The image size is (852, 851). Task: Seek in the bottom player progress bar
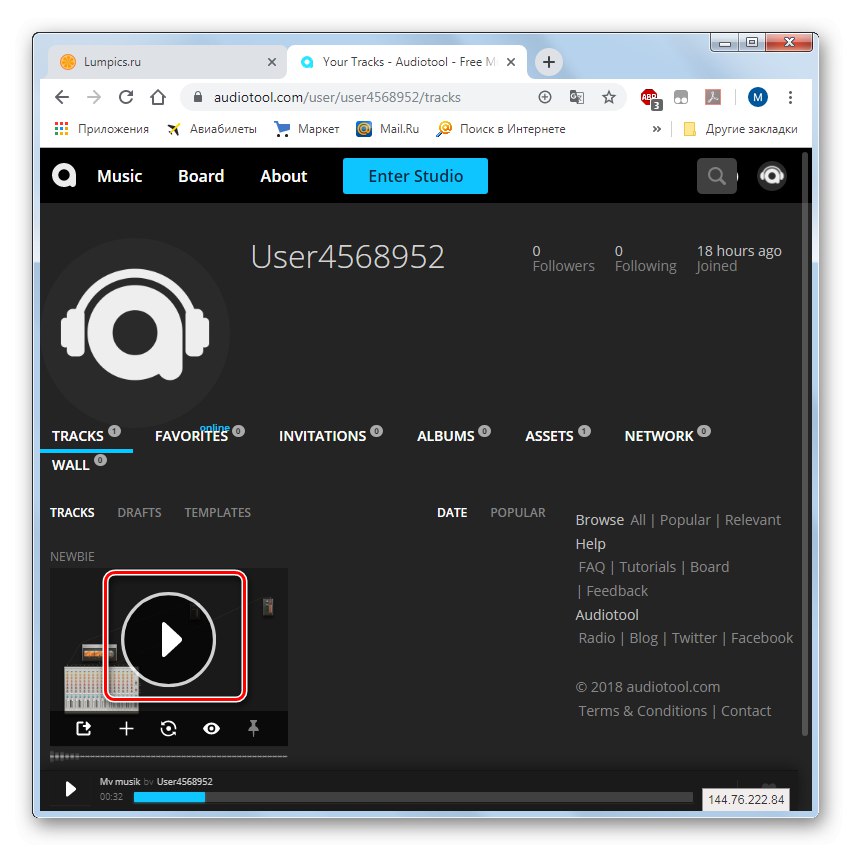413,797
